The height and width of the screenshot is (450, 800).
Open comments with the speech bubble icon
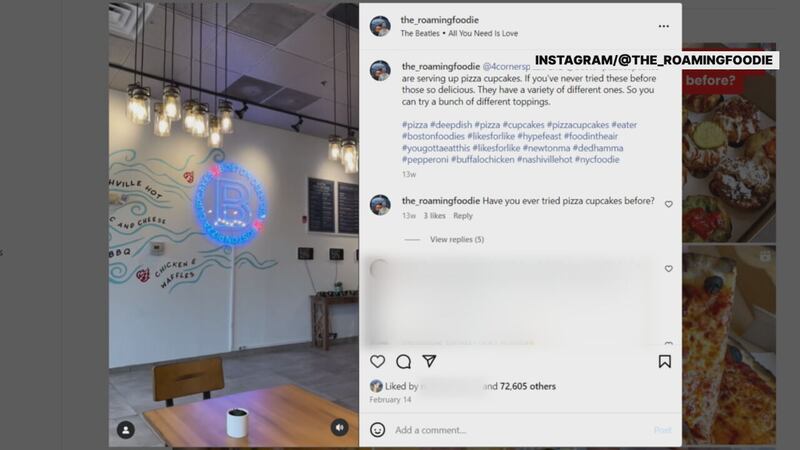(x=404, y=361)
